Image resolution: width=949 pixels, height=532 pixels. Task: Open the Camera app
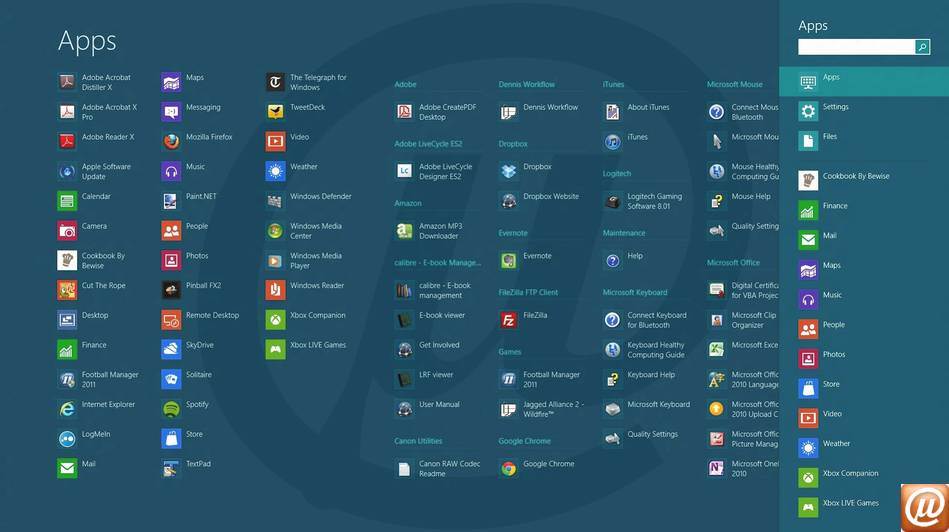[82, 230]
